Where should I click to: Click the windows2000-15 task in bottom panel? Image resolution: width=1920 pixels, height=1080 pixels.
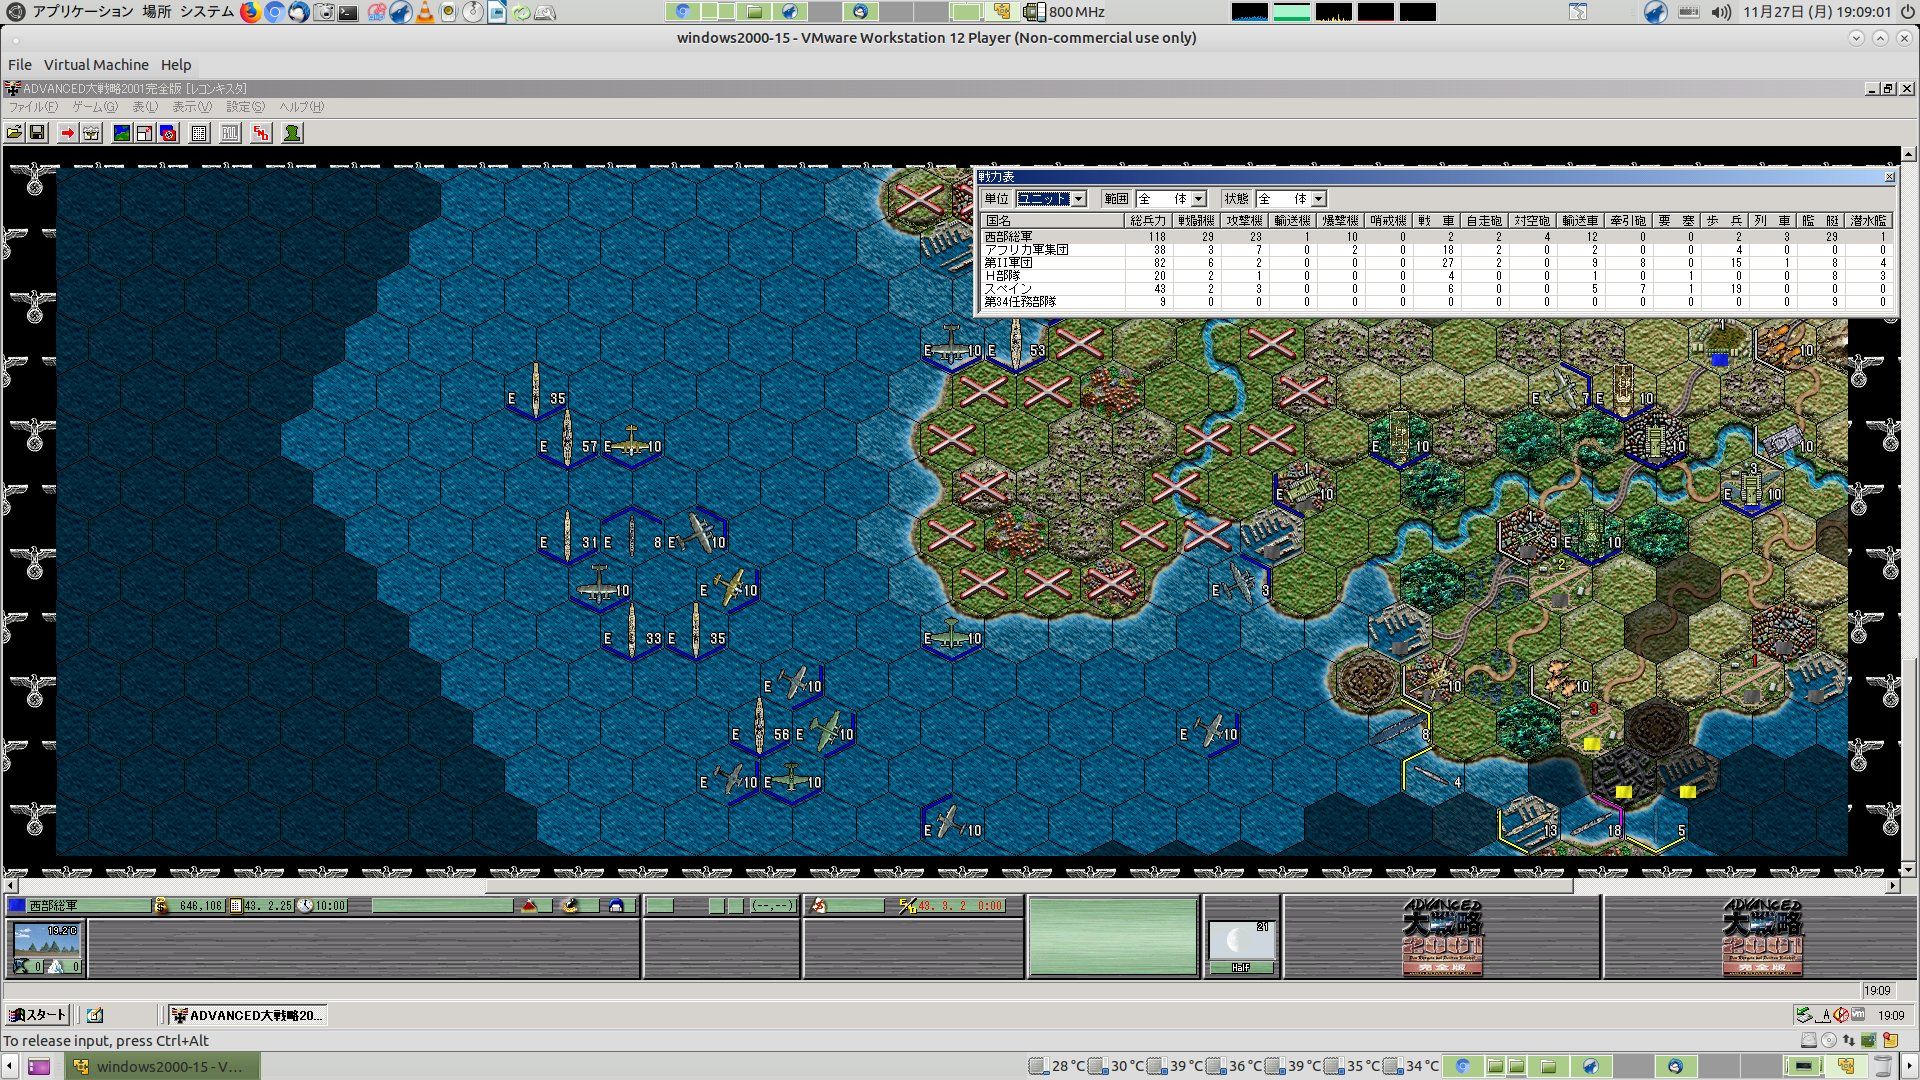tap(162, 1066)
